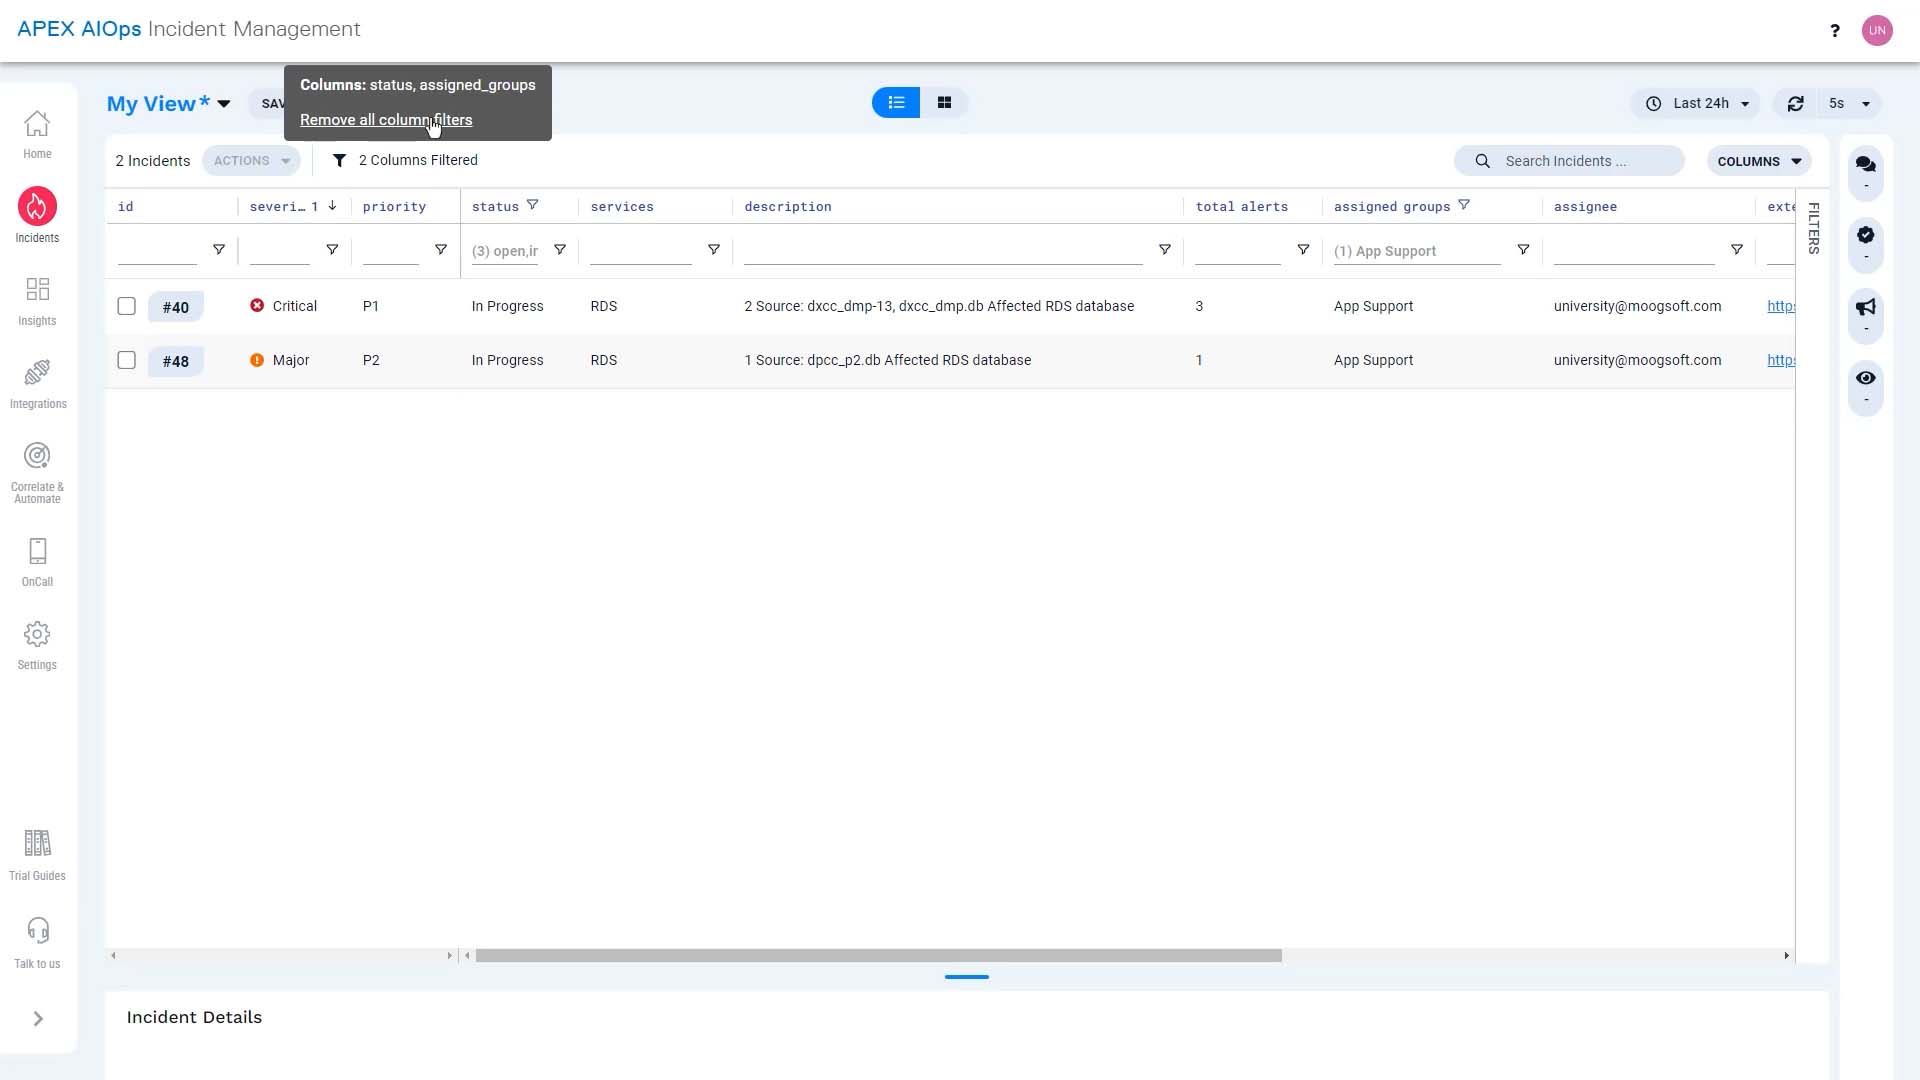Sort by the services column header
This screenshot has width=1920, height=1080.
[x=622, y=207]
